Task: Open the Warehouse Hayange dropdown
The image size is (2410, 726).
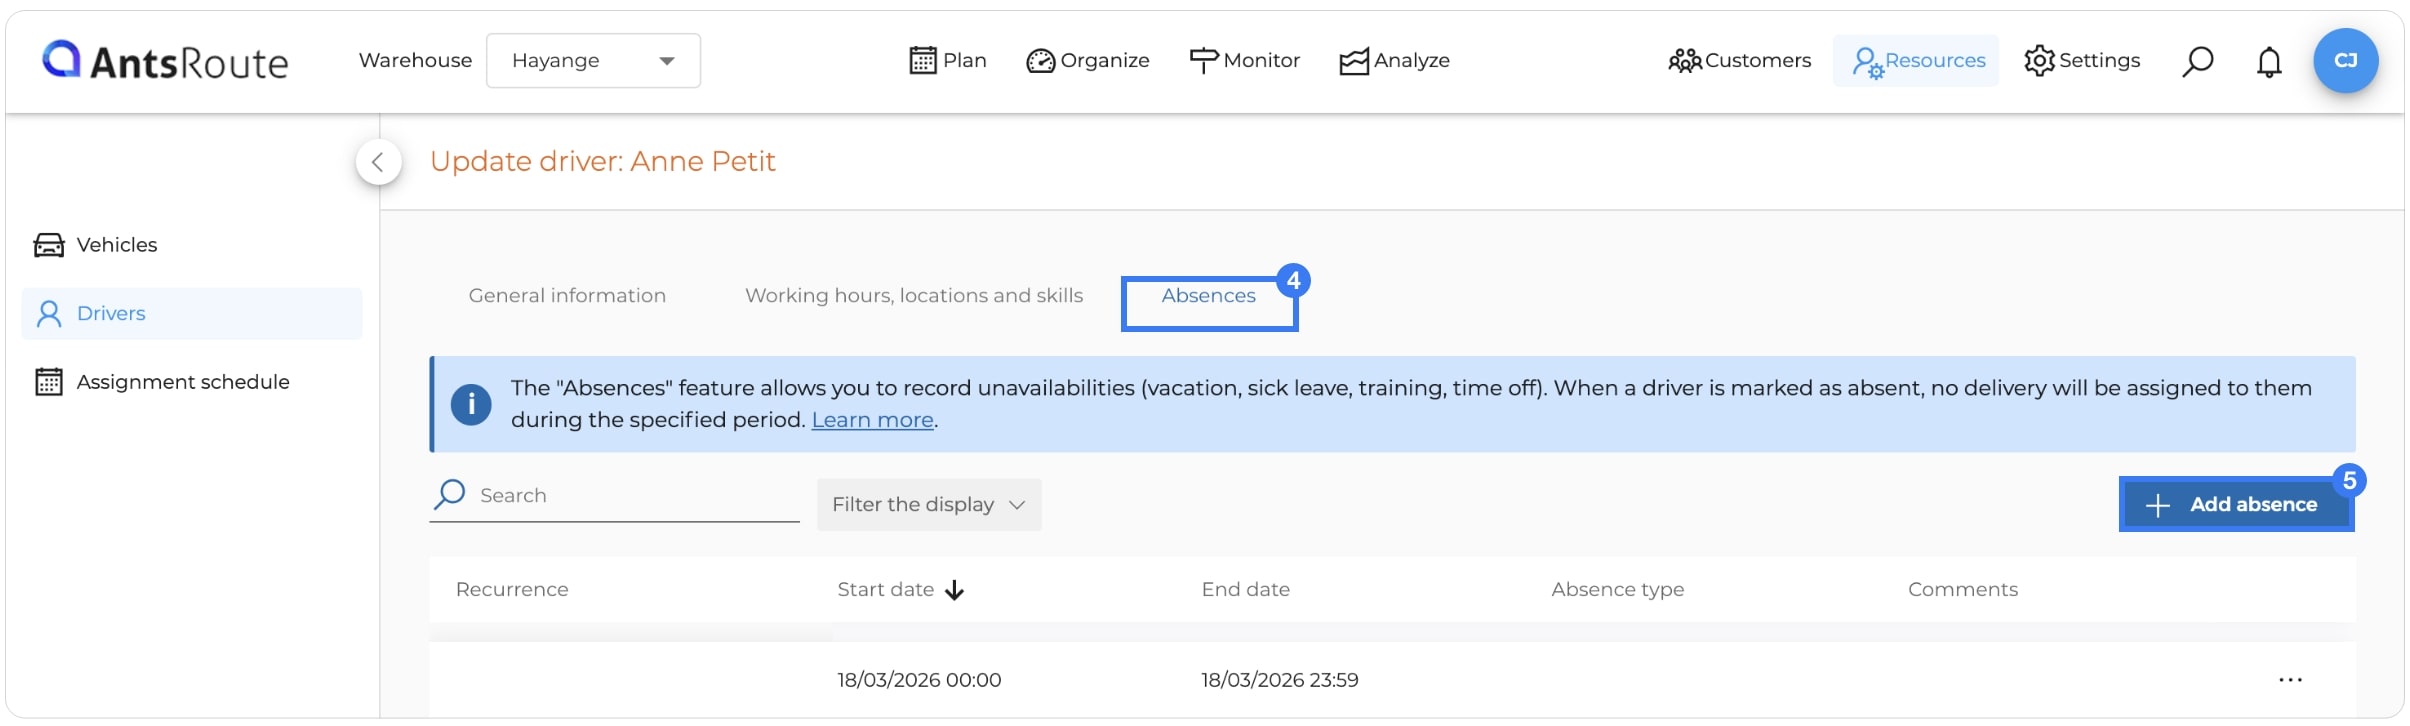Action: point(593,61)
